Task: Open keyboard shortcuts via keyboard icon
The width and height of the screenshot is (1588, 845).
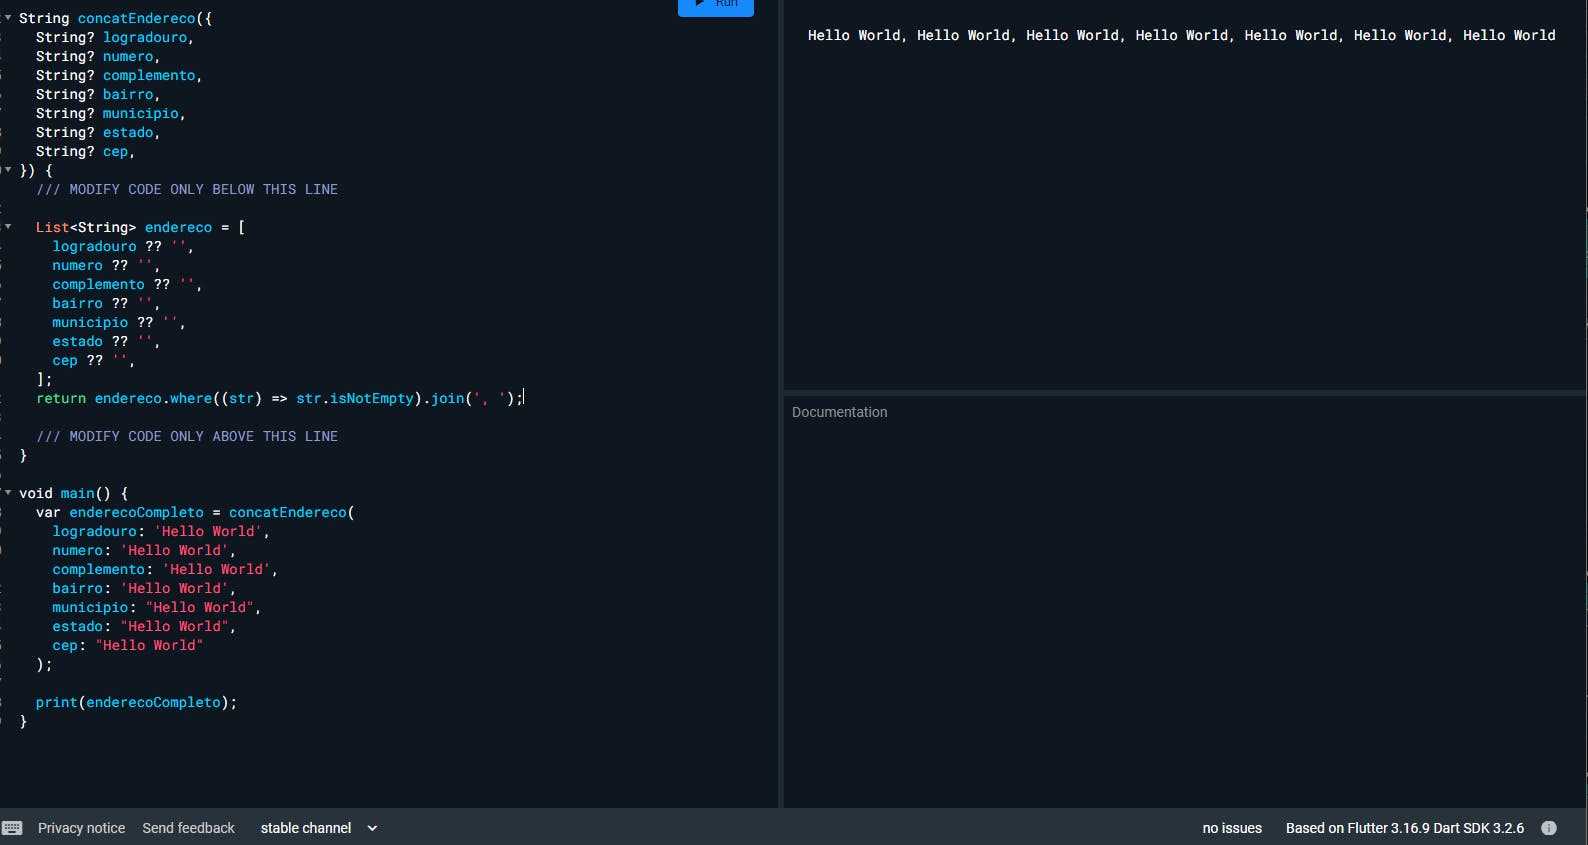Action: click(x=12, y=828)
